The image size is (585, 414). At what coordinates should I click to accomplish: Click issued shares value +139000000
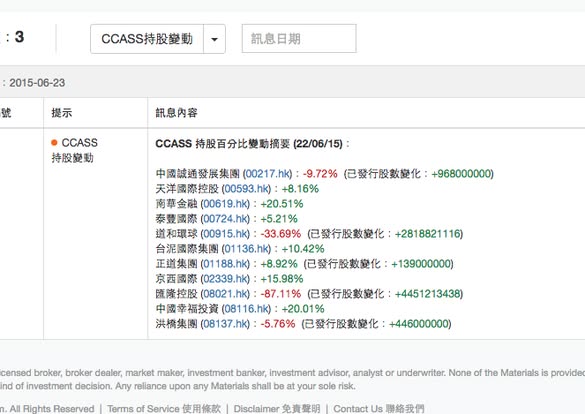pyautogui.click(x=421, y=264)
